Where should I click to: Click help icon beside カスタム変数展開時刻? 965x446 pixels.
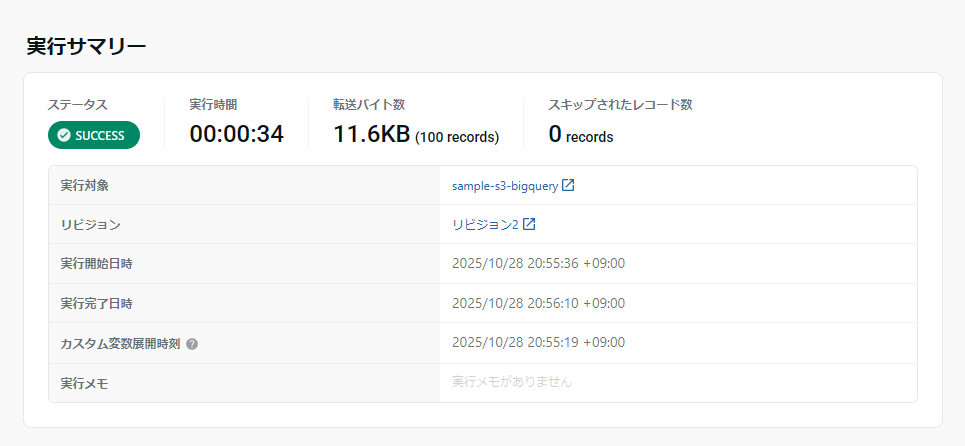coord(192,343)
